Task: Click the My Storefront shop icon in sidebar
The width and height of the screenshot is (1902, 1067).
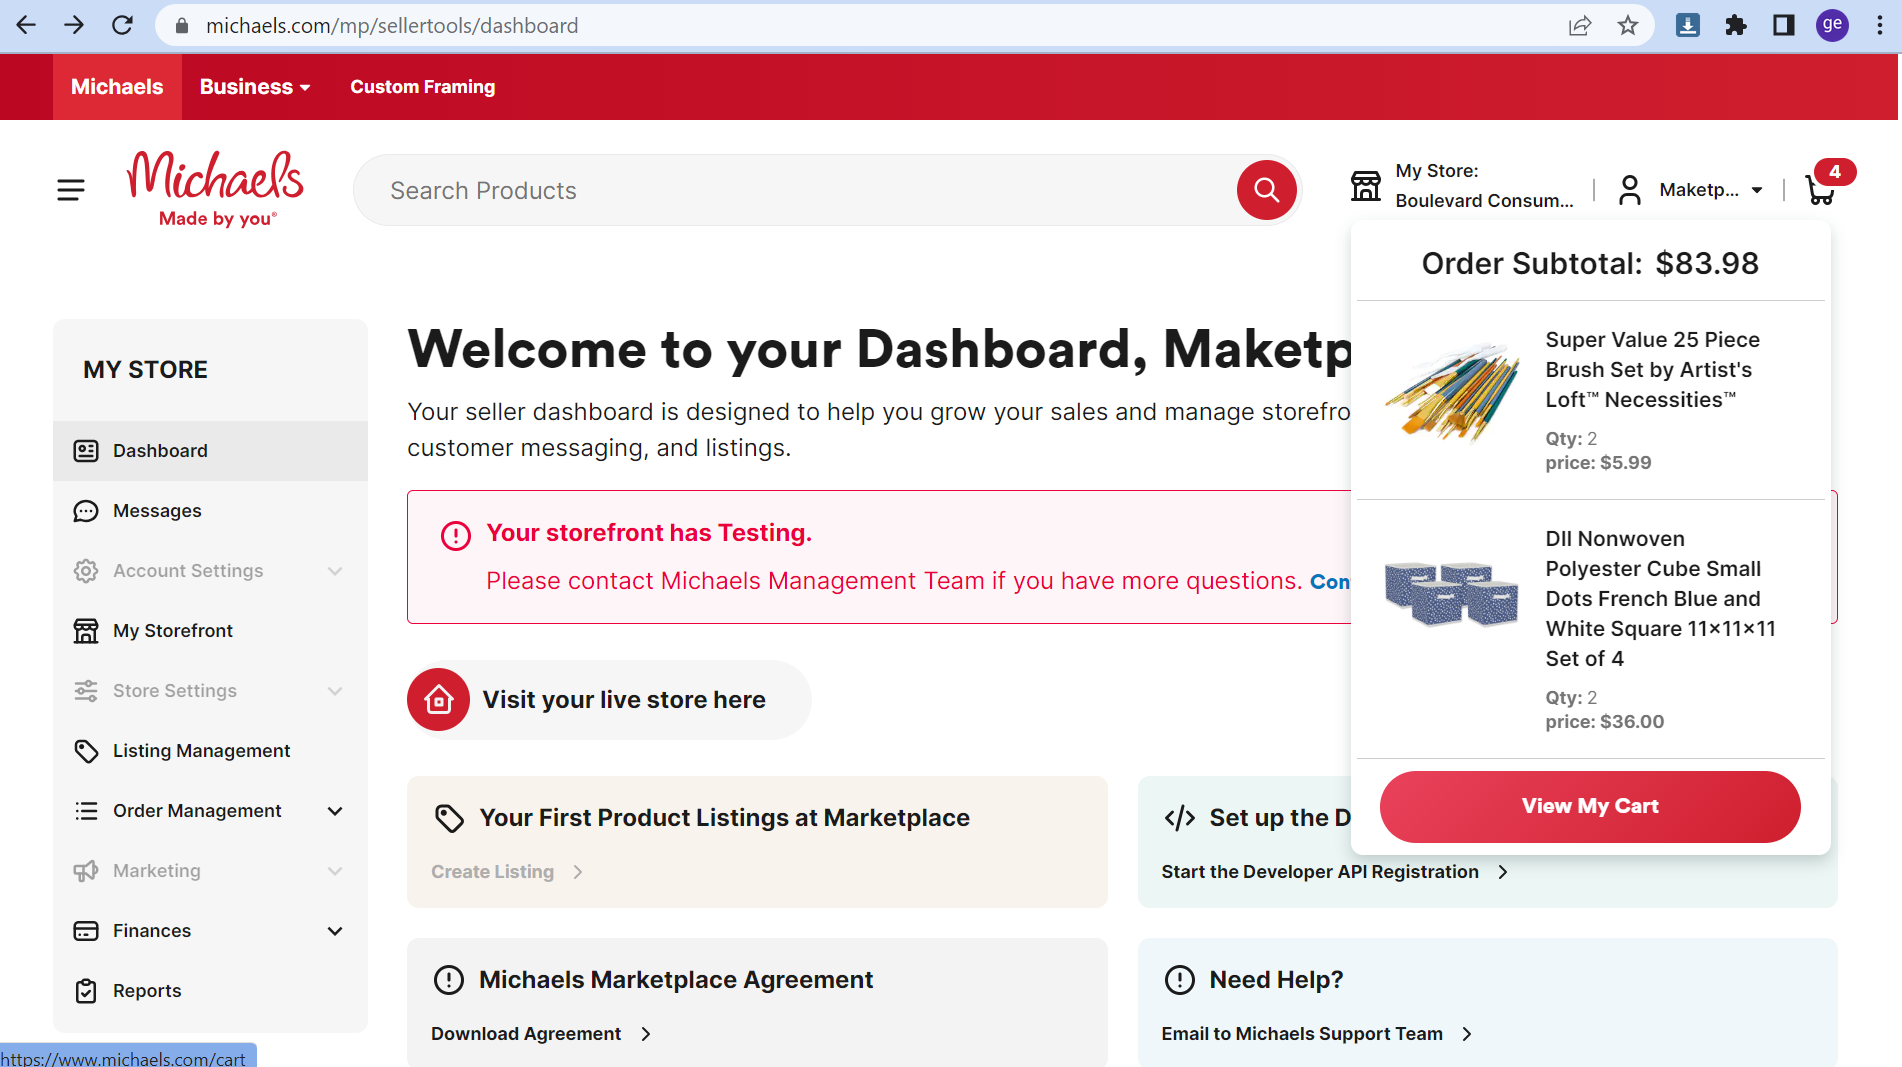Action: (x=86, y=631)
